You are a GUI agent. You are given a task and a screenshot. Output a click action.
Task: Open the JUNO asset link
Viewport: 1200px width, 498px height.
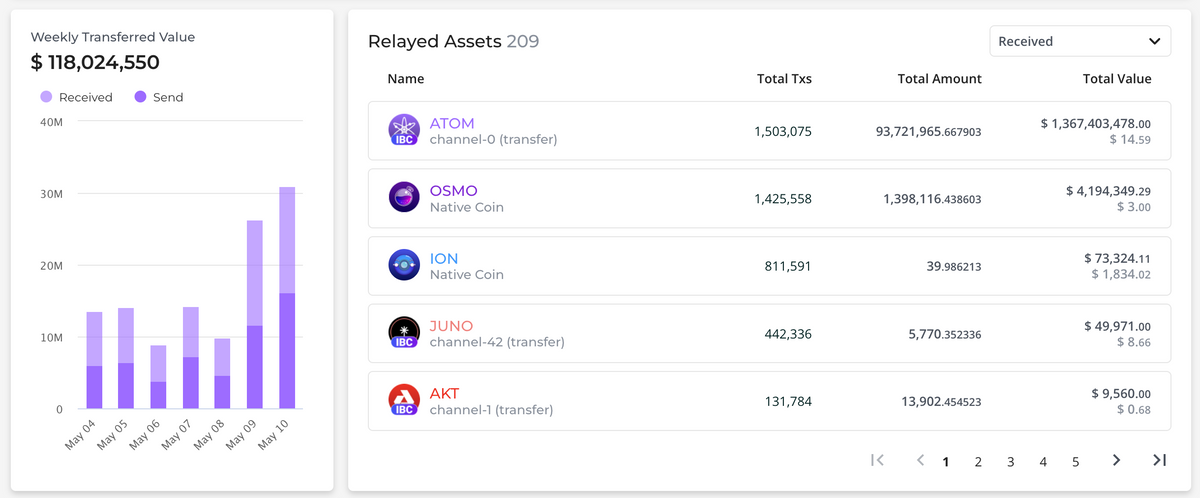tap(451, 326)
